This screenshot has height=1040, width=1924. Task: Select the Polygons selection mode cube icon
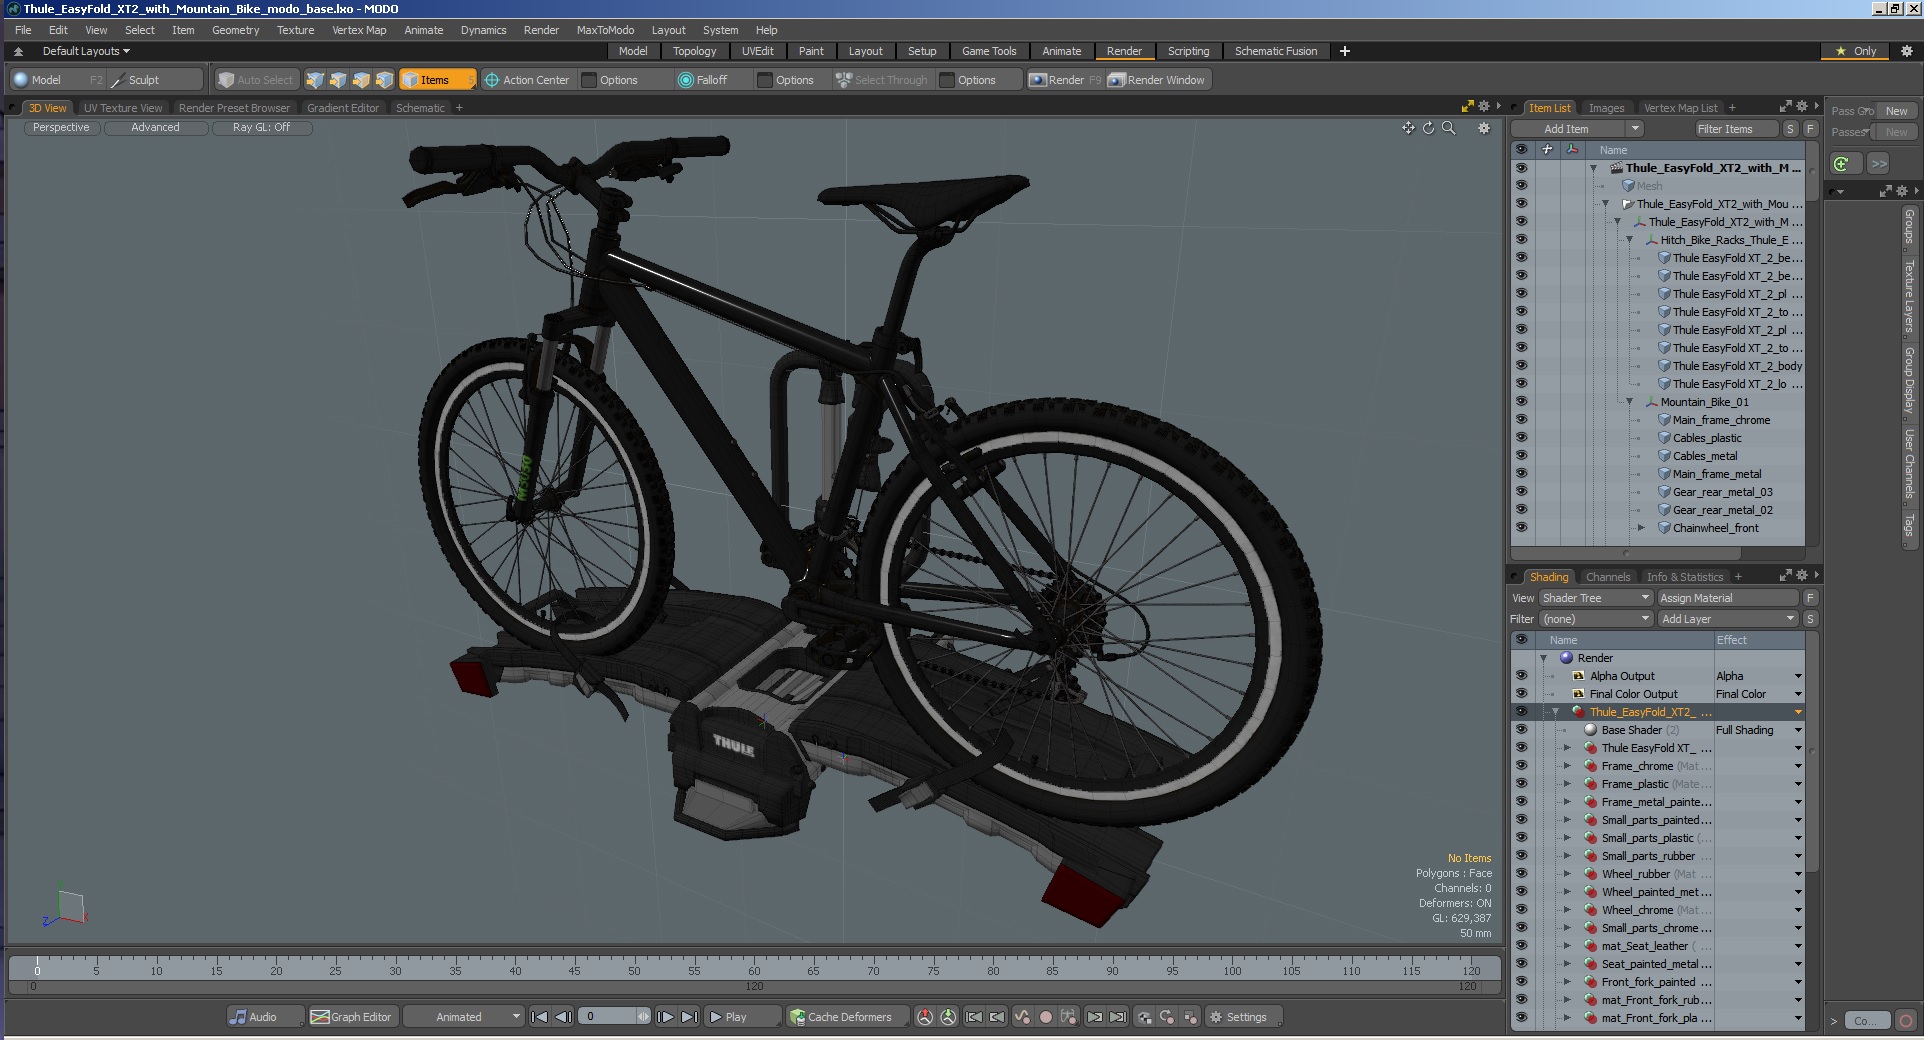tap(361, 80)
